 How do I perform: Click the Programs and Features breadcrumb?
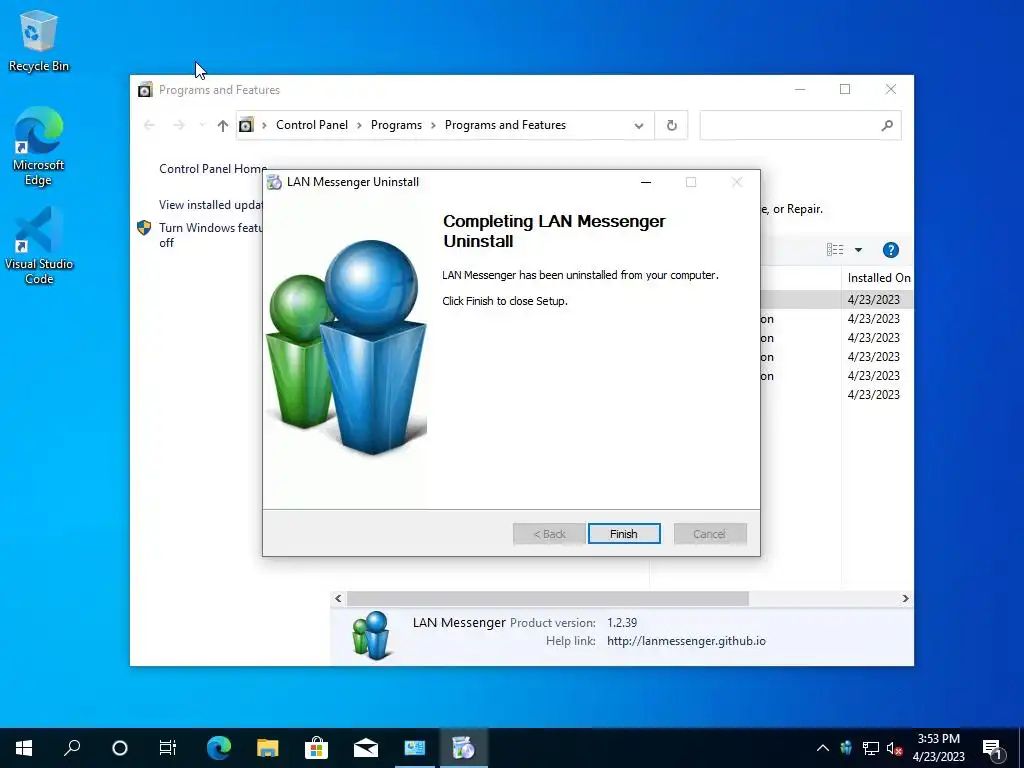pyautogui.click(x=505, y=125)
